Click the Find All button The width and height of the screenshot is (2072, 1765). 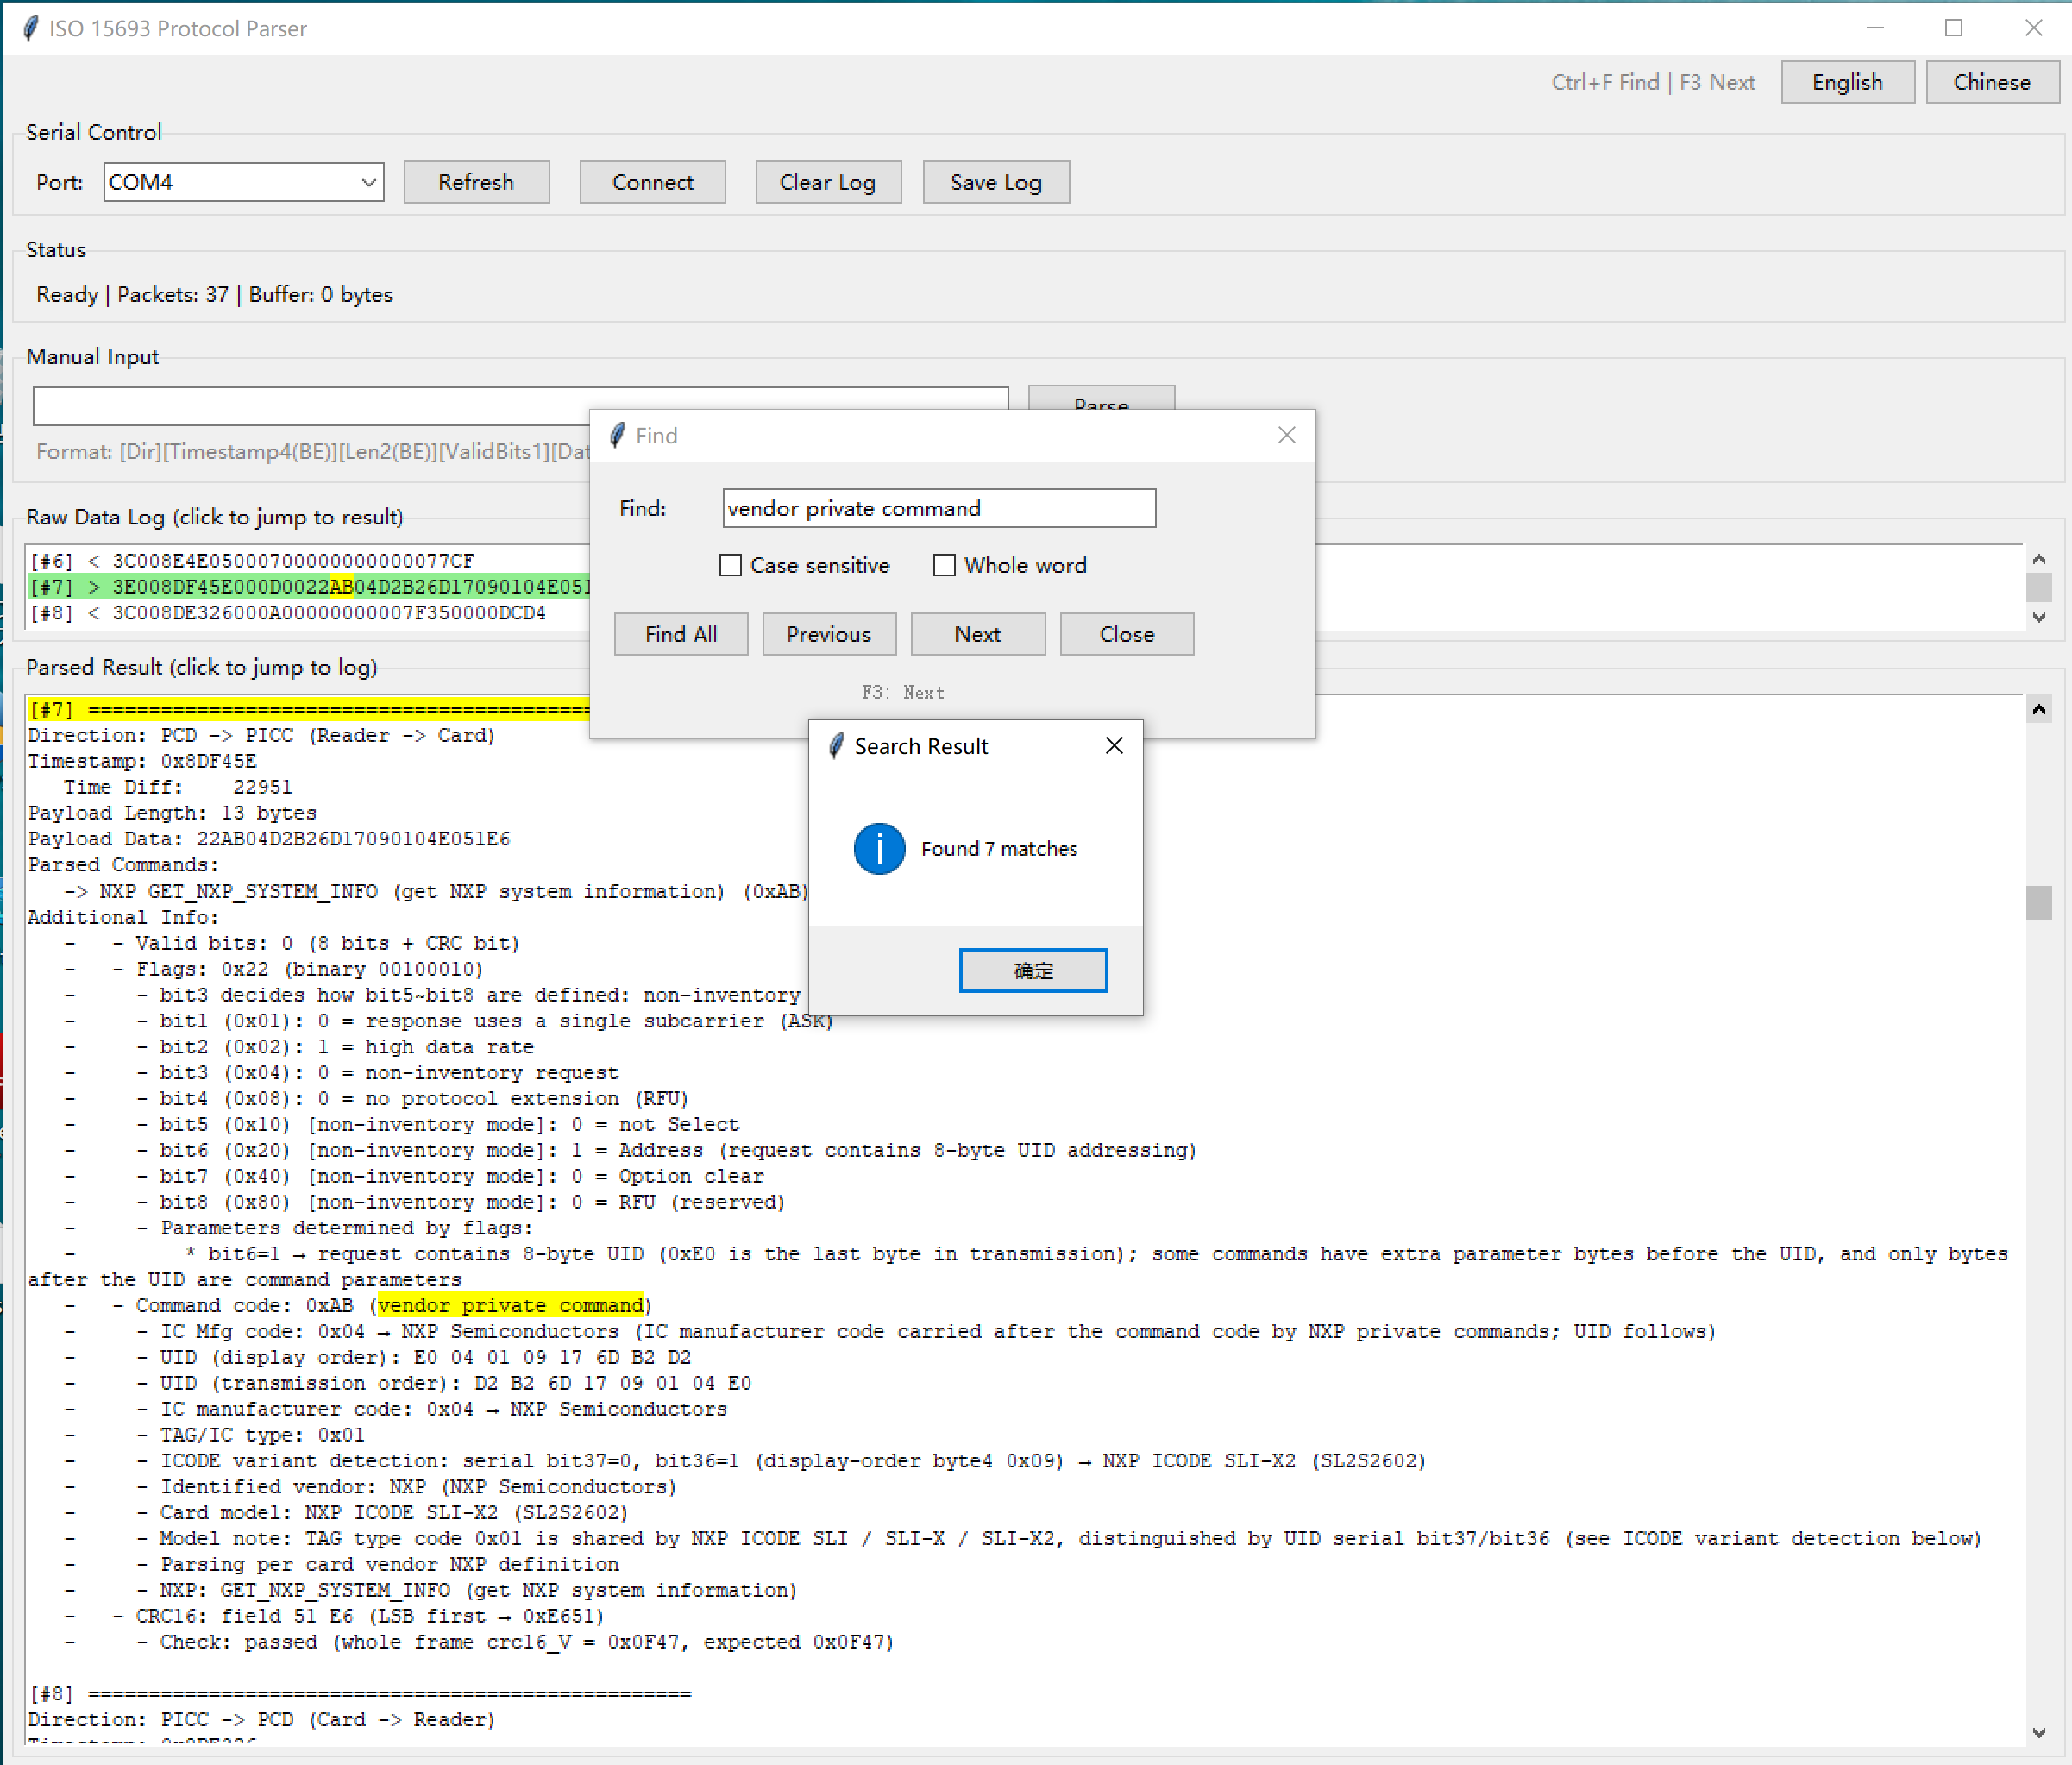[x=681, y=634]
